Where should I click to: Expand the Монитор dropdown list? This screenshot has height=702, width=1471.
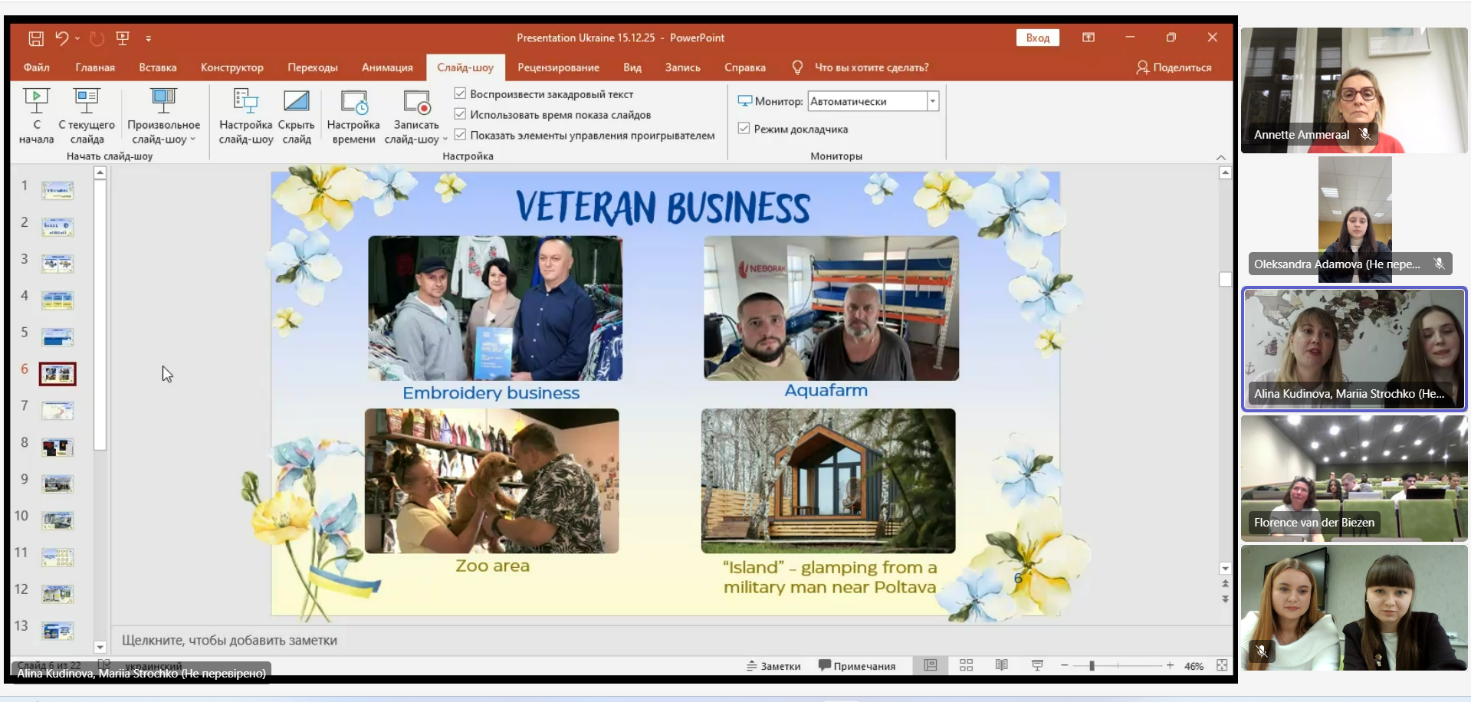[932, 101]
